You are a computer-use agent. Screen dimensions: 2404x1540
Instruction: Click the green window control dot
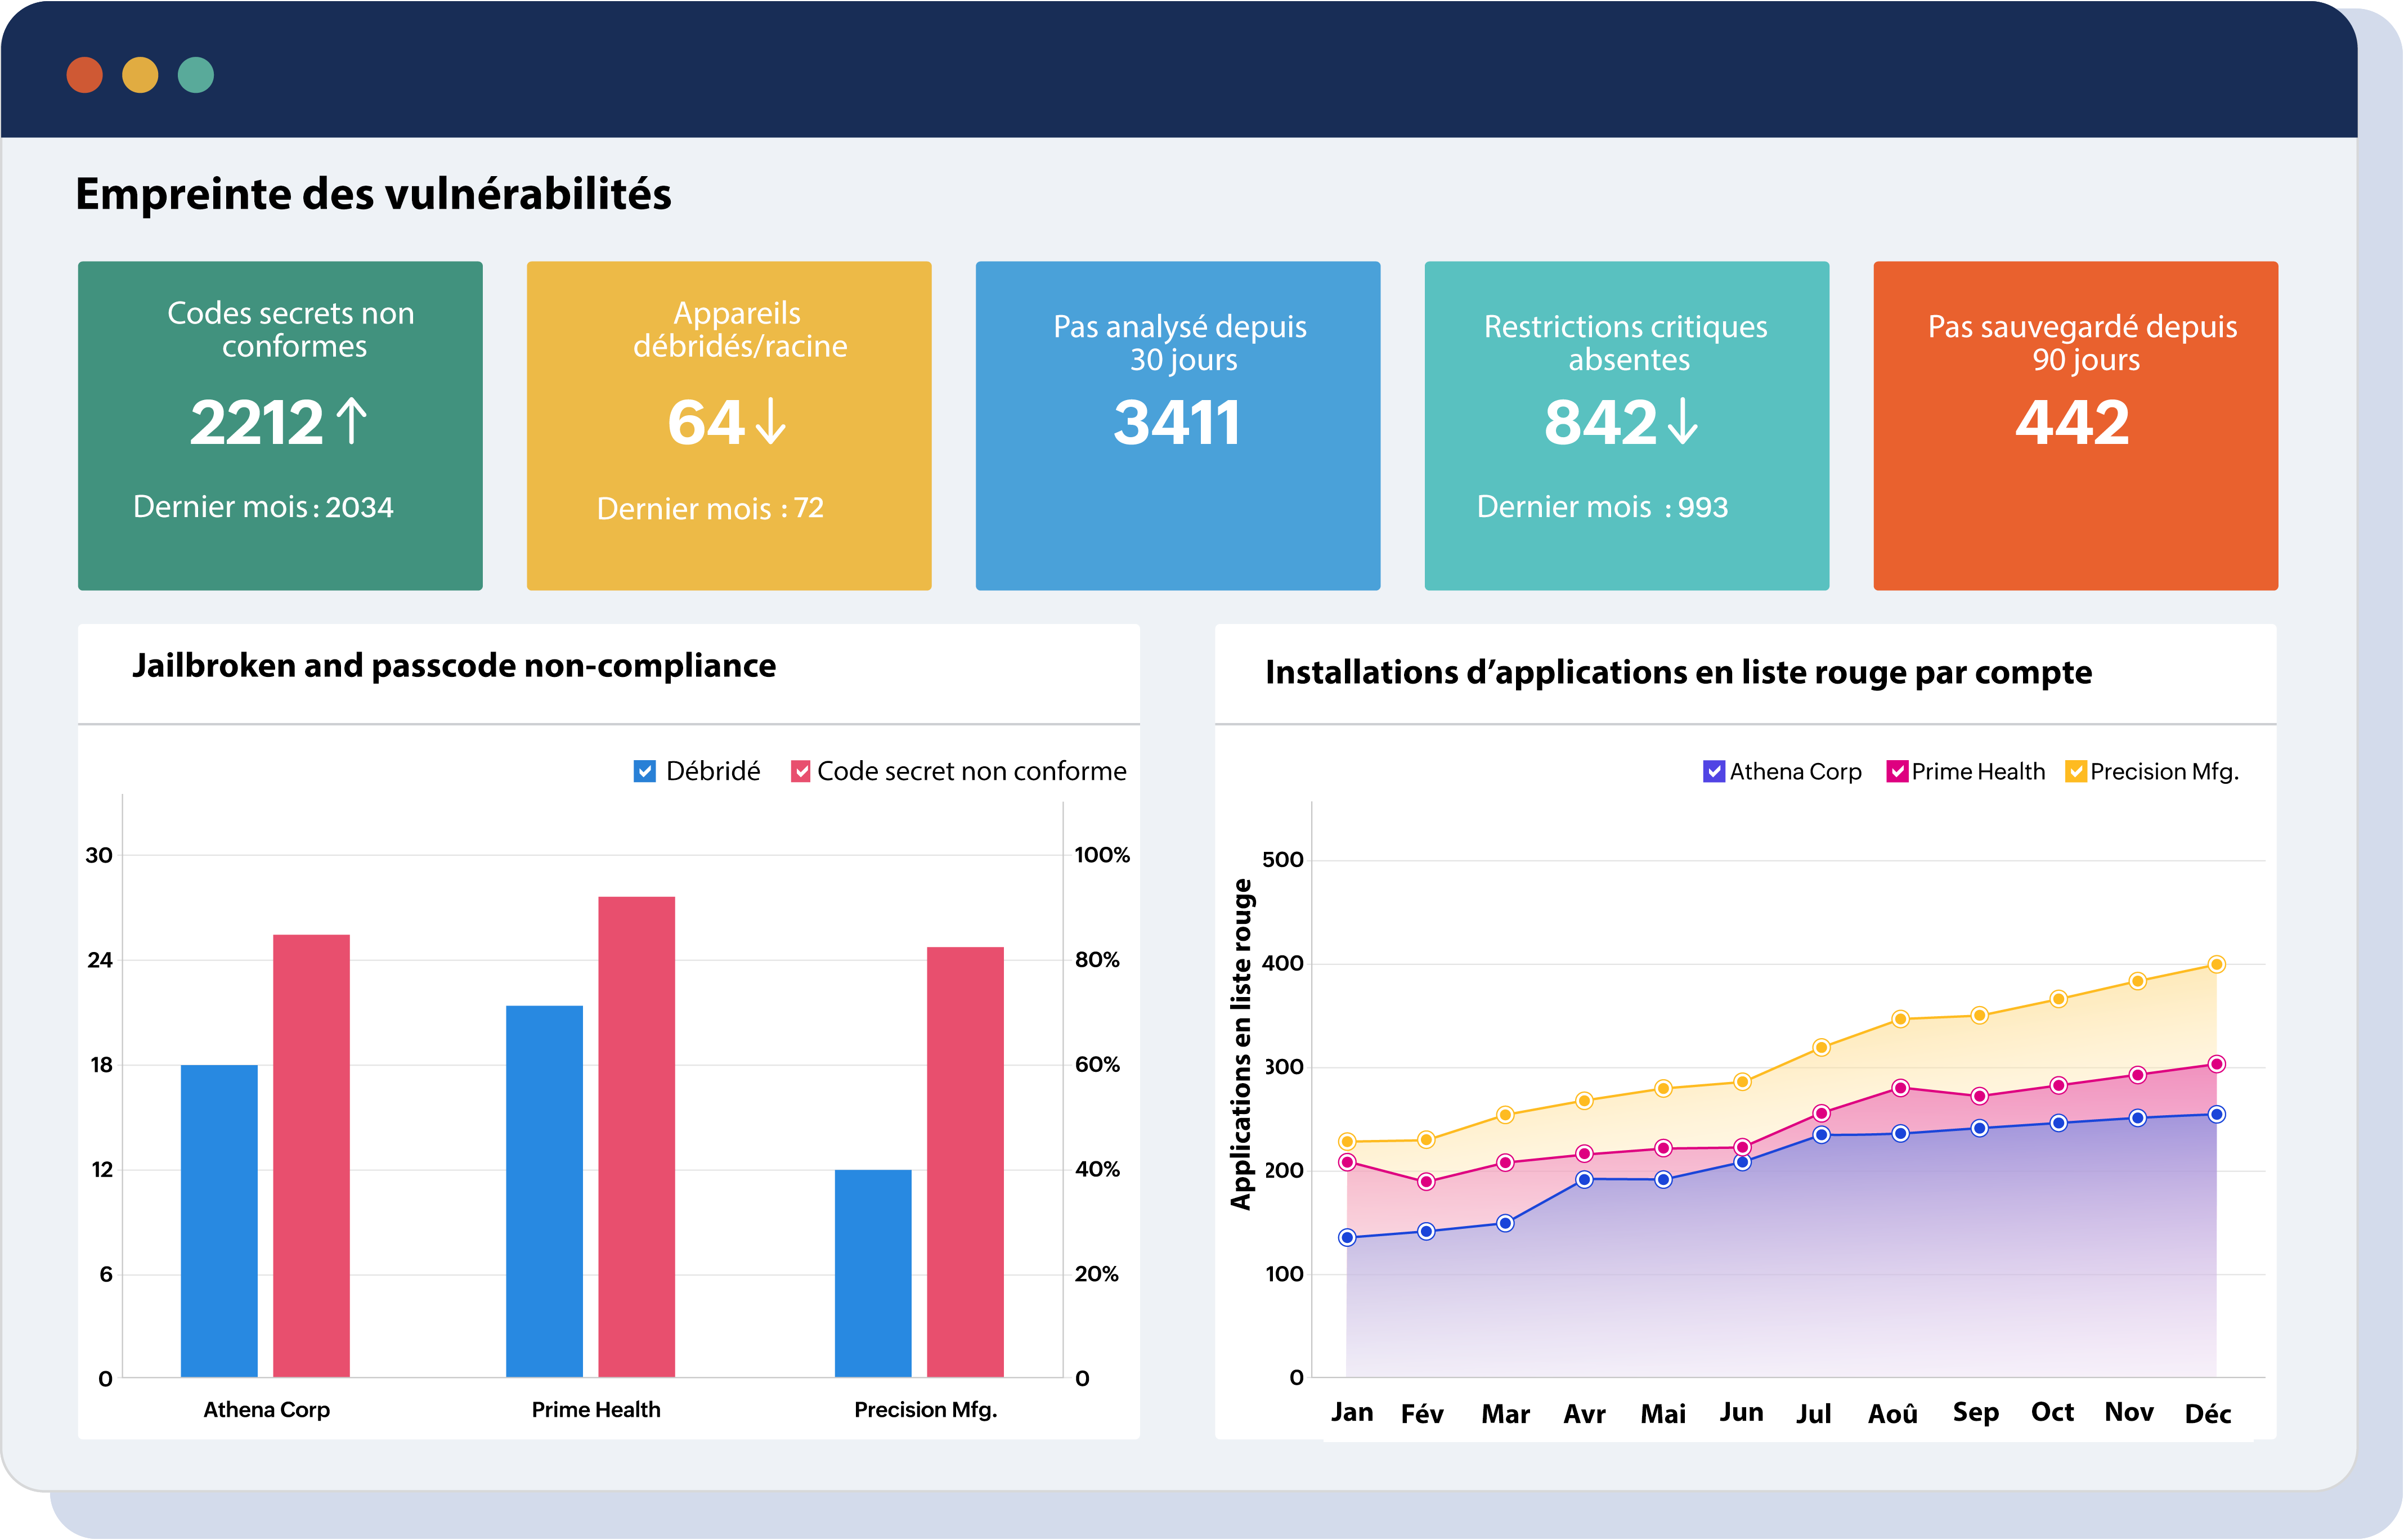pos(196,75)
